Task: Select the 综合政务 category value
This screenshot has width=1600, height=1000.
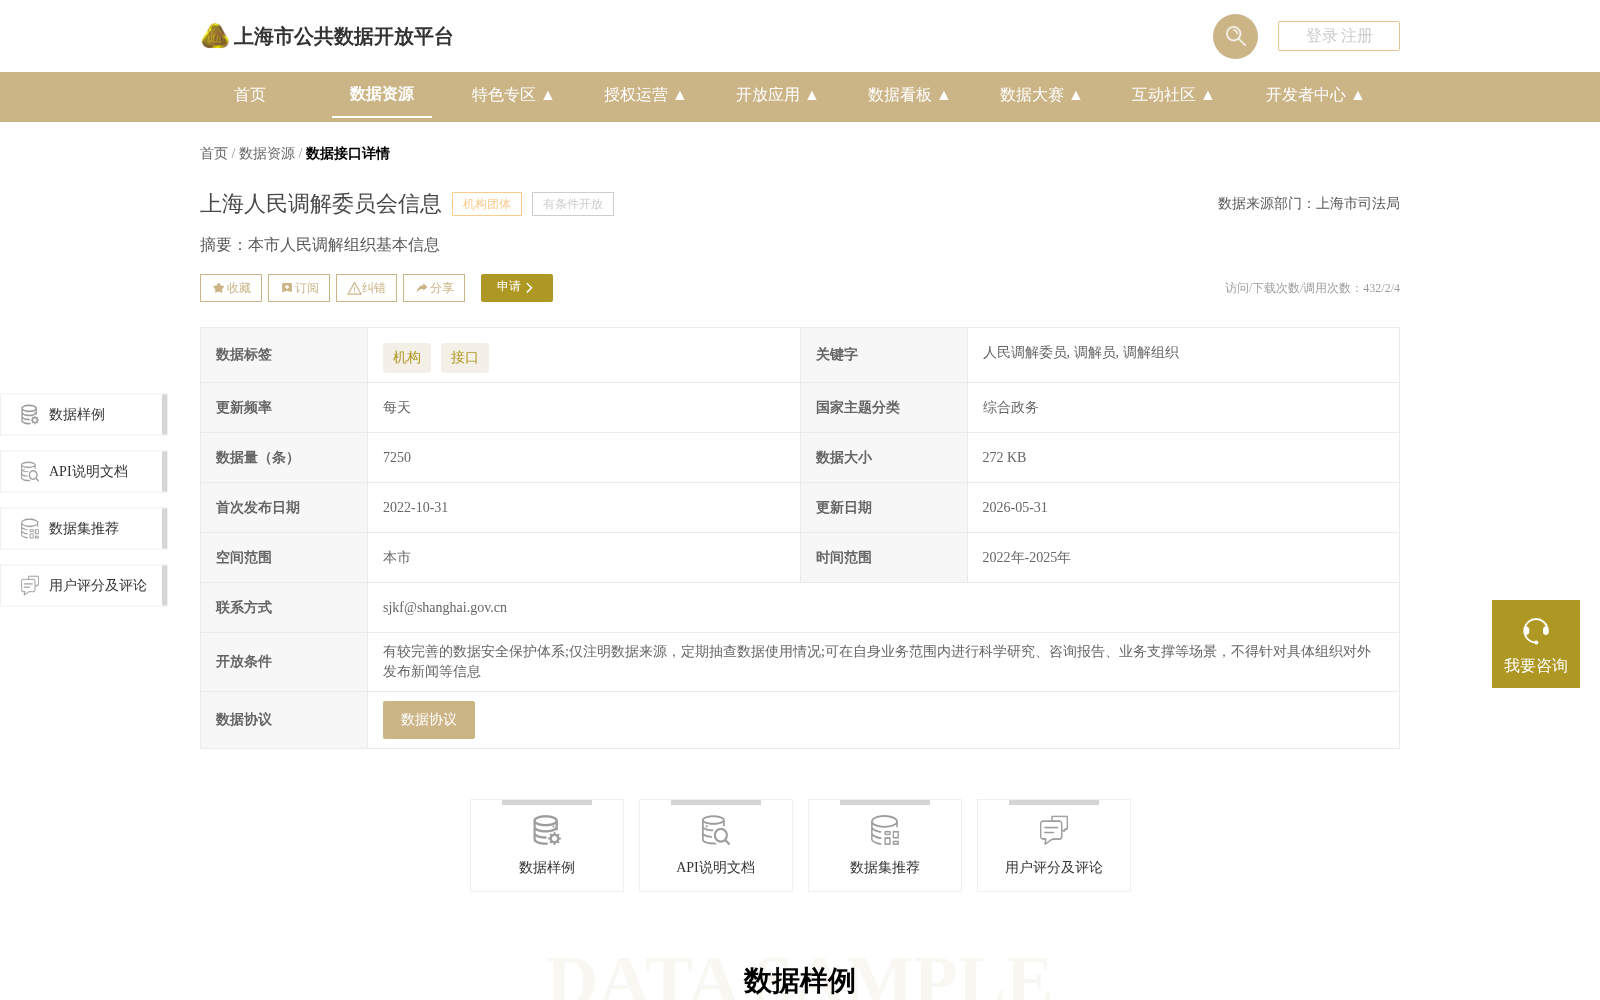Action: (1010, 408)
